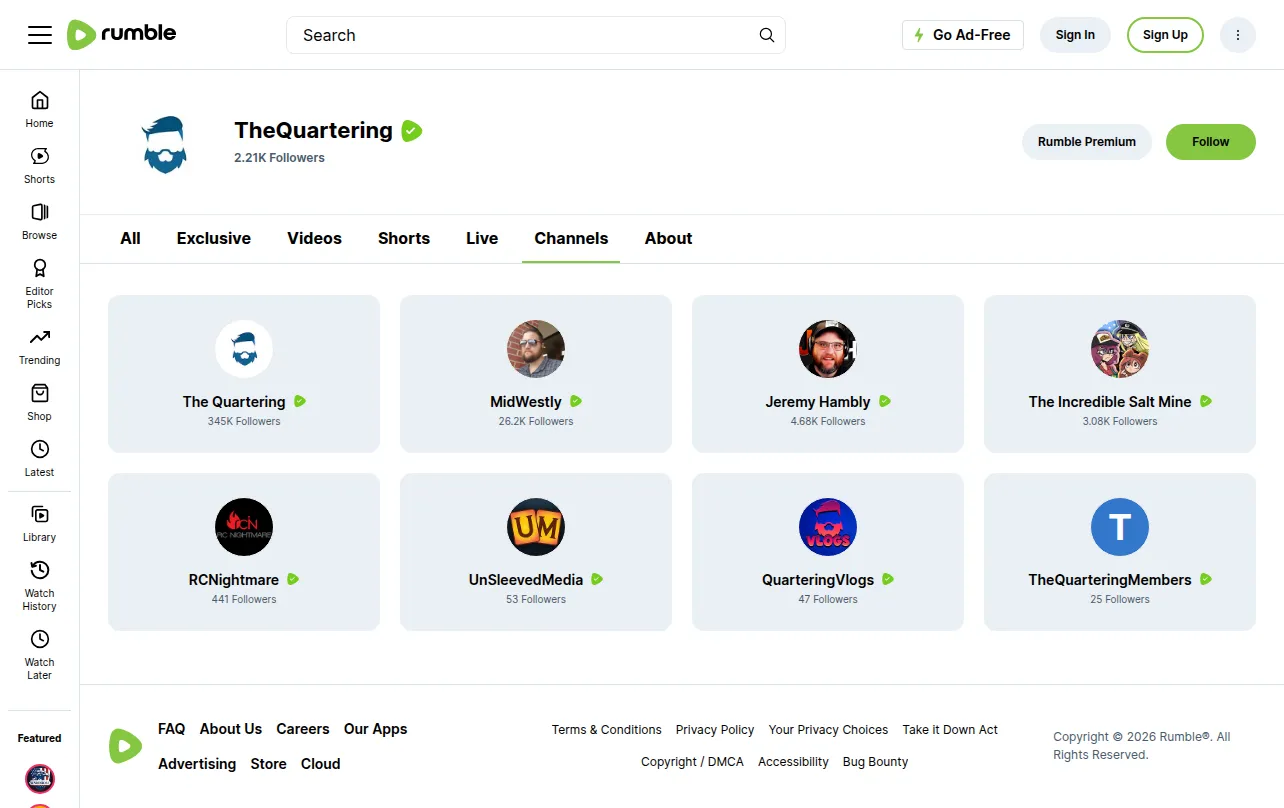Click the Sign Up button
The width and height of the screenshot is (1284, 808).
pyautogui.click(x=1165, y=35)
